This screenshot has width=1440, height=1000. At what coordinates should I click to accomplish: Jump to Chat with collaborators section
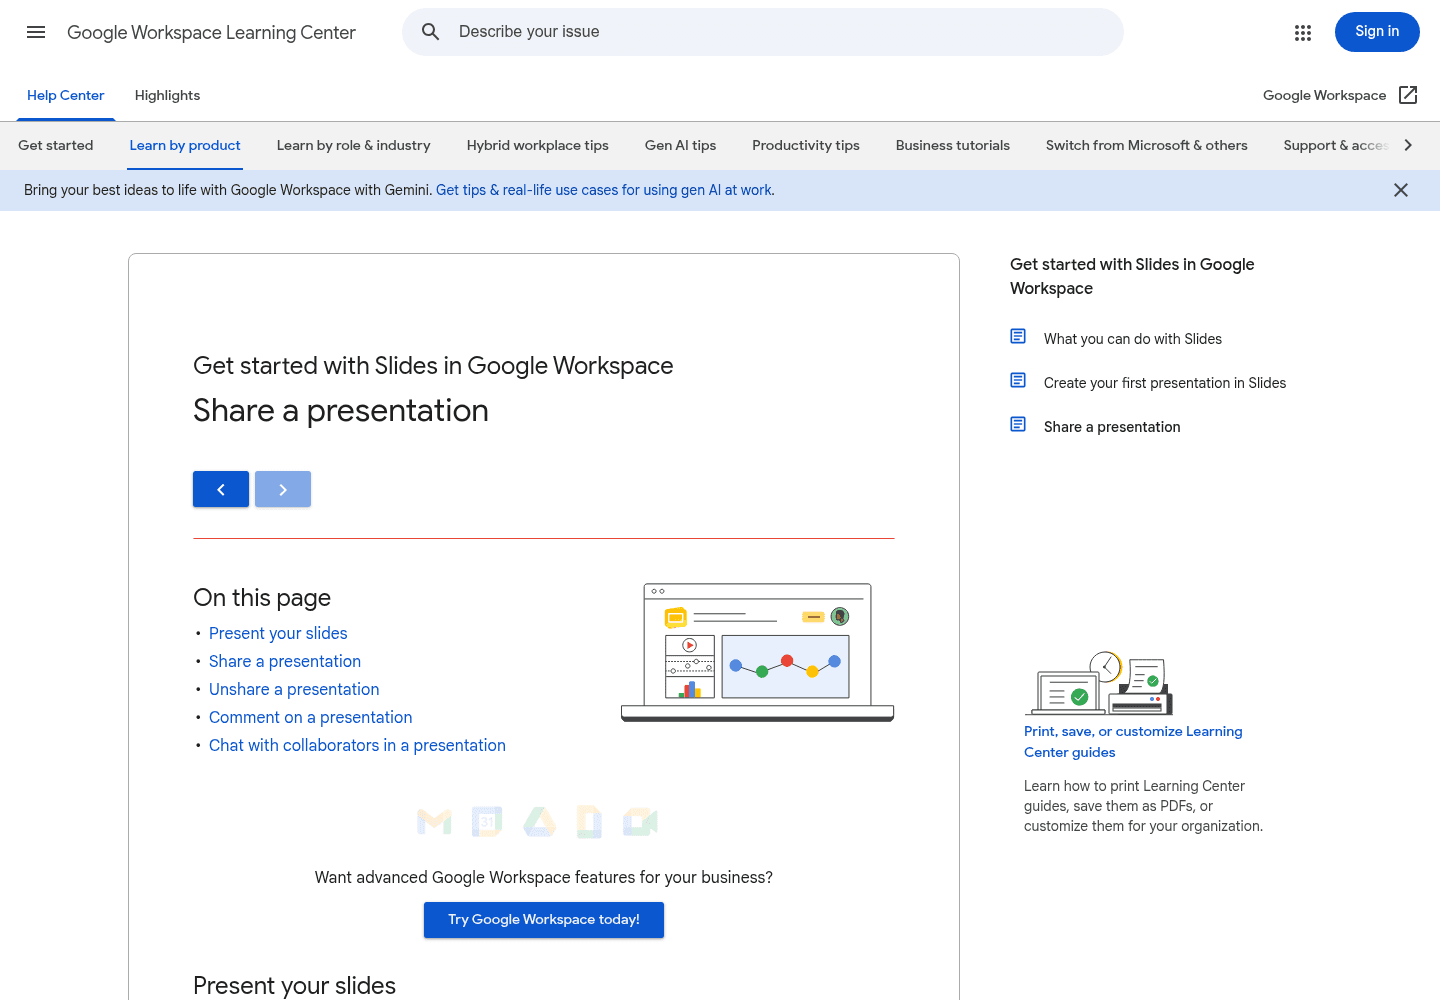click(357, 745)
